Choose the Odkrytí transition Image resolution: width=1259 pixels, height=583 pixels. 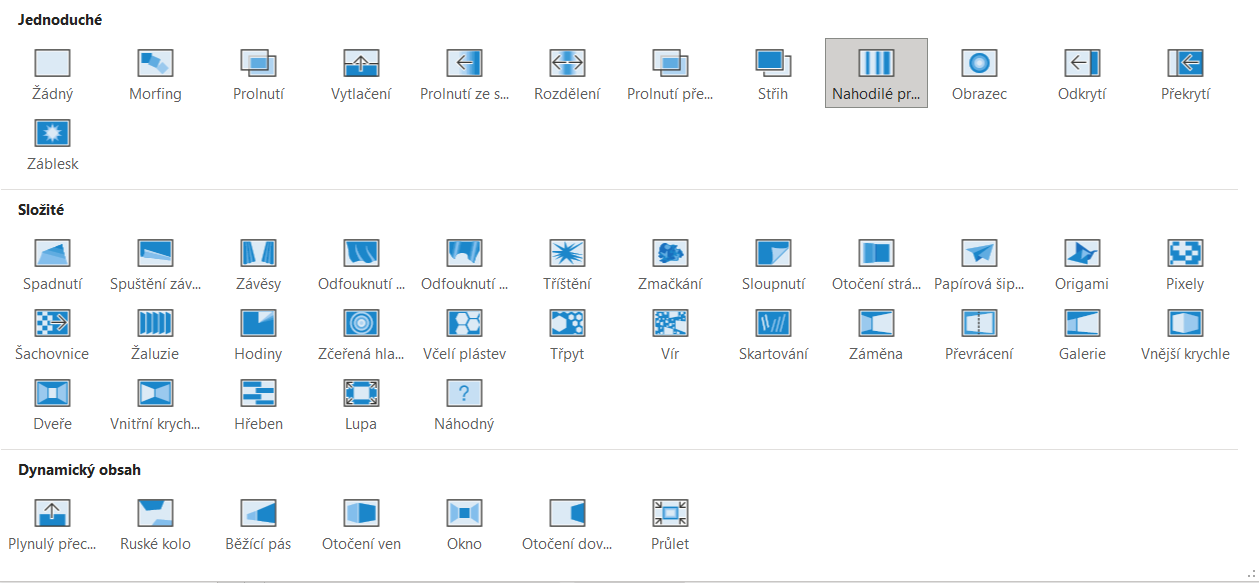1082,73
